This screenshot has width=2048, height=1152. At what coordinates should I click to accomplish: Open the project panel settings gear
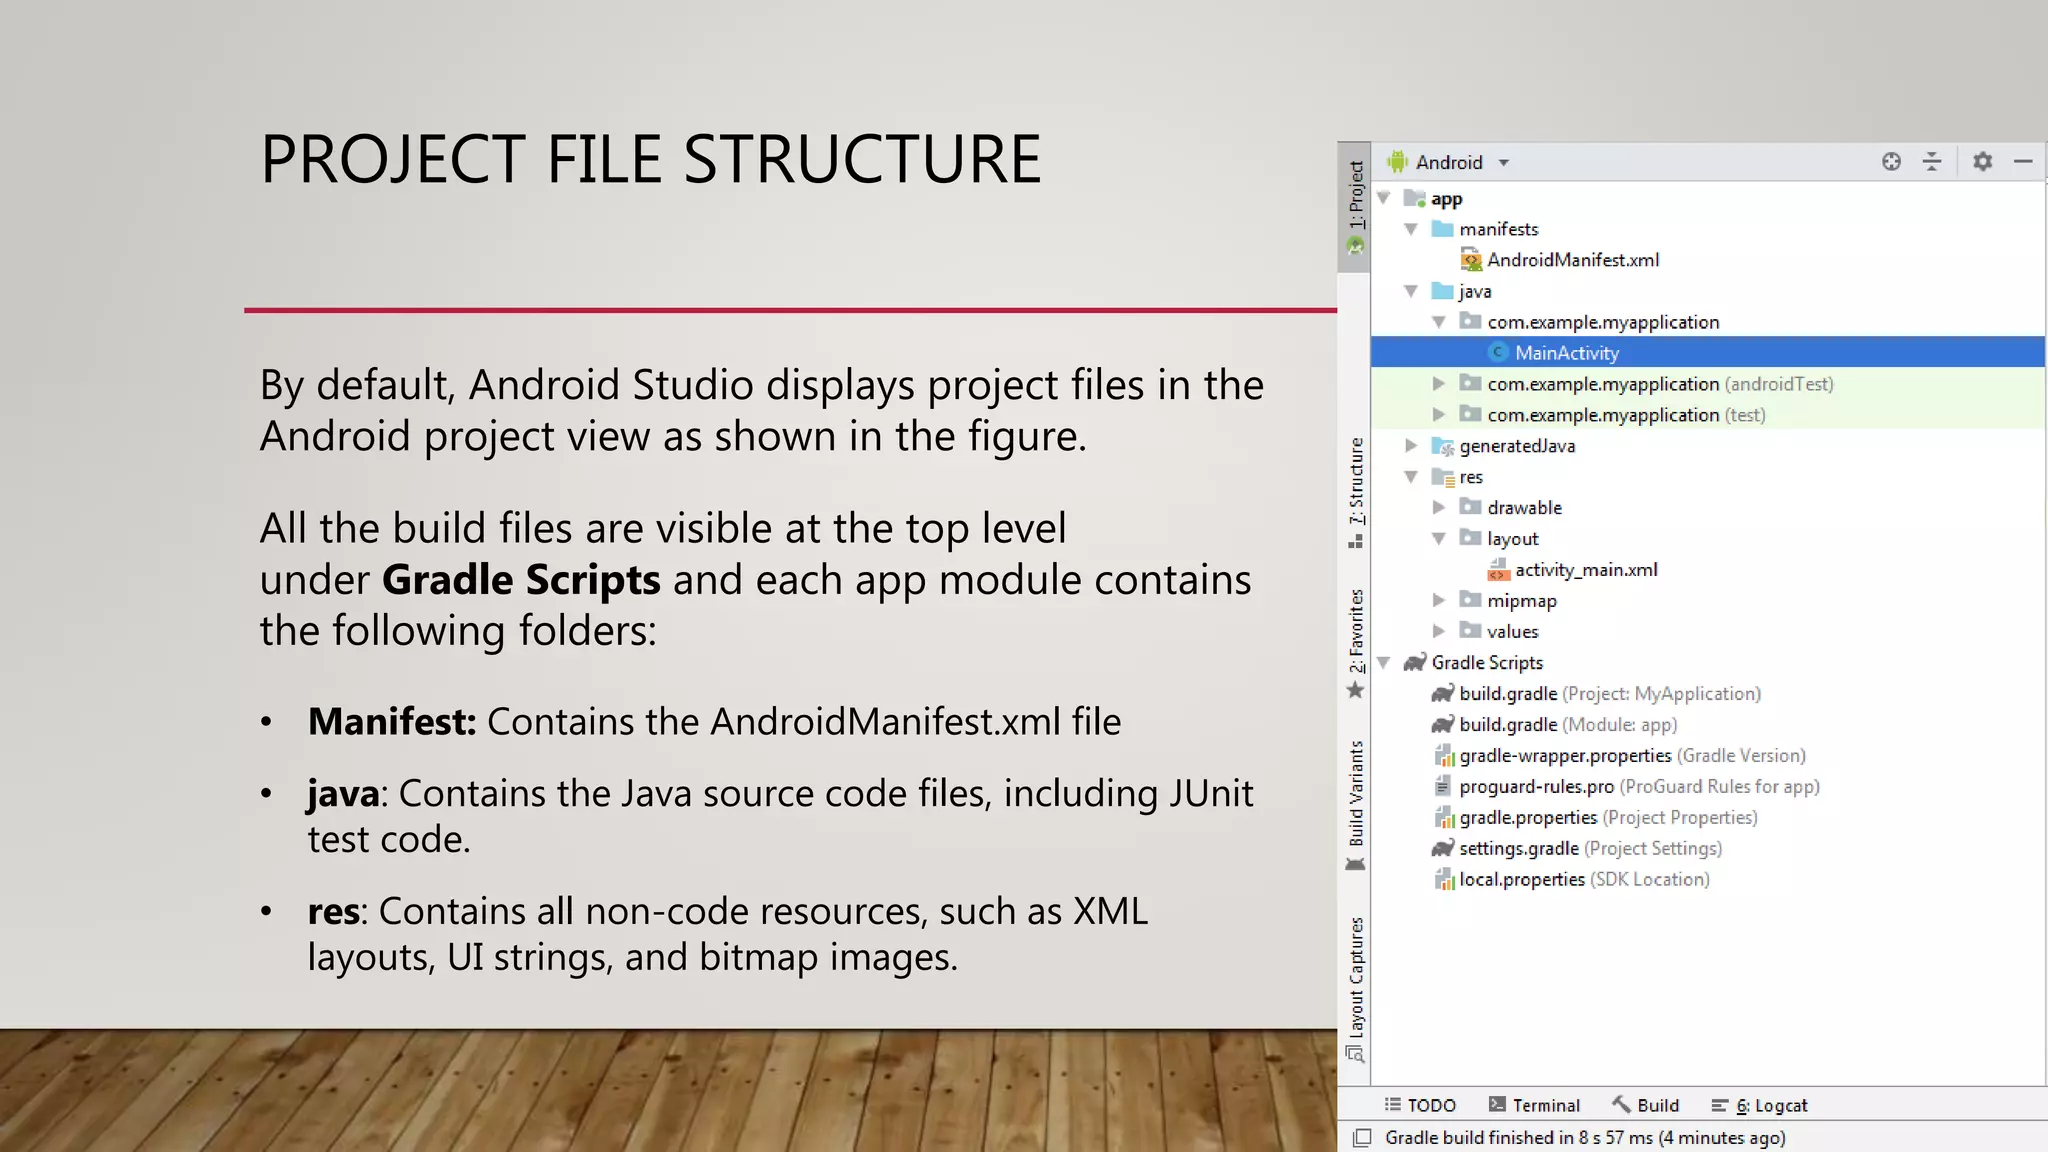pos(1982,161)
